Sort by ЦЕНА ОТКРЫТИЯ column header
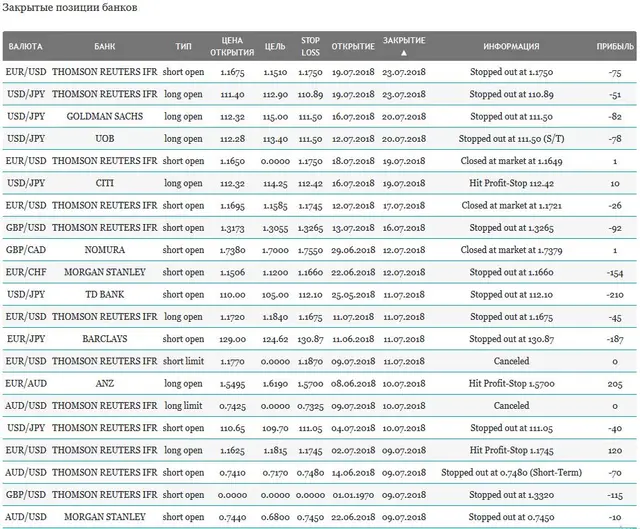 click(232, 47)
